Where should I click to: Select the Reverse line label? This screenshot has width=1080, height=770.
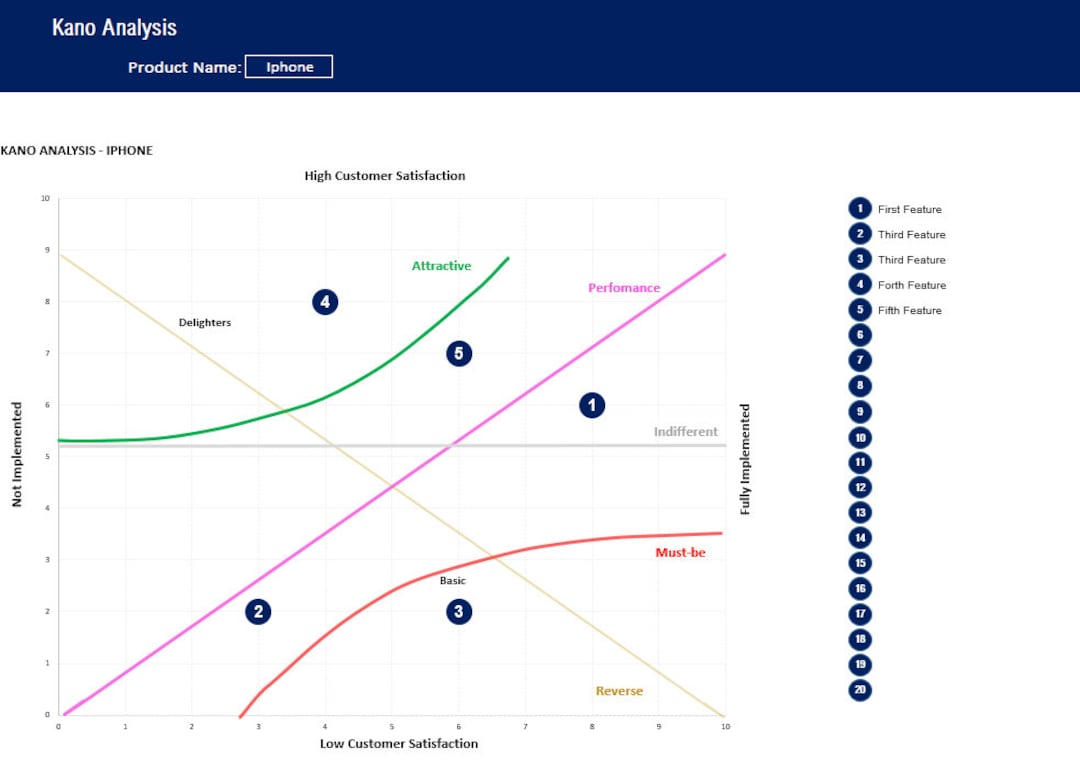(619, 691)
